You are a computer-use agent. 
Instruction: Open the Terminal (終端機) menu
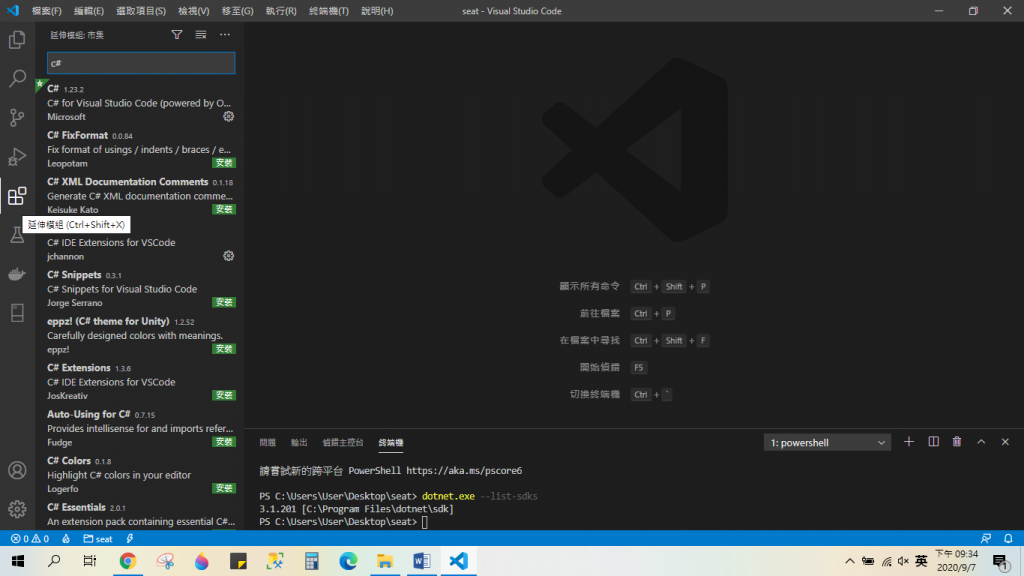pos(328,11)
